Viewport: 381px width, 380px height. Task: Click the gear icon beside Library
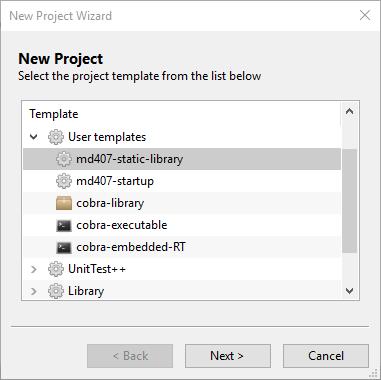(56, 291)
